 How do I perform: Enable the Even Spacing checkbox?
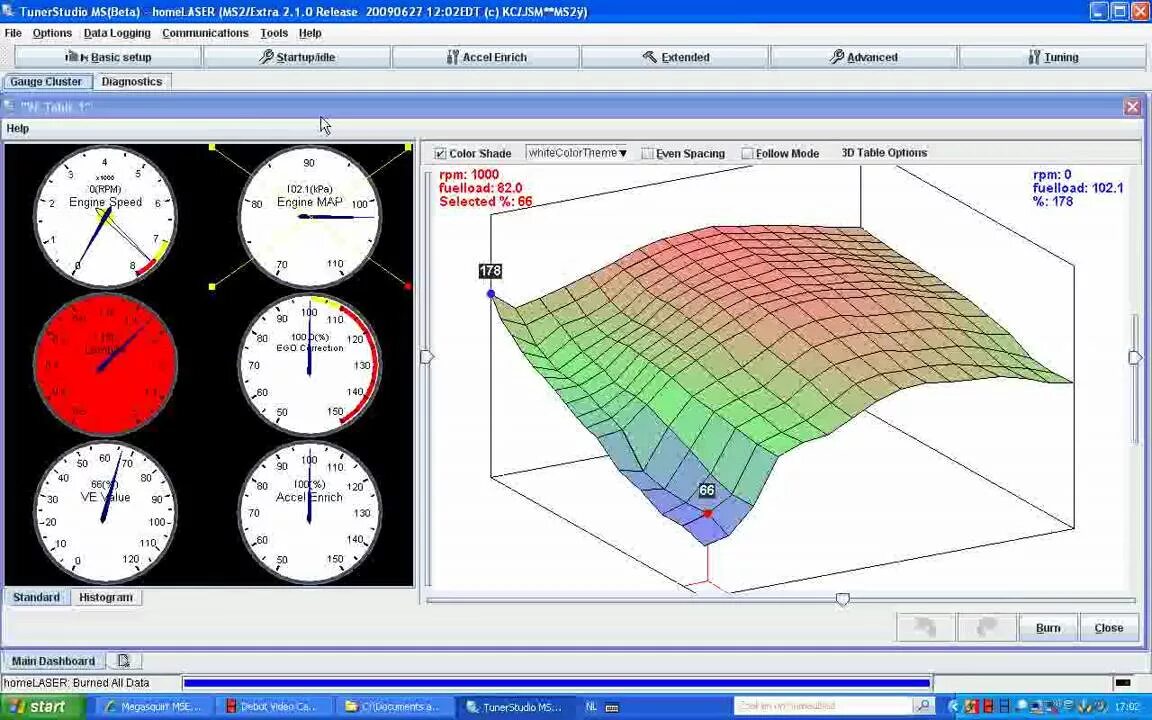(x=647, y=154)
